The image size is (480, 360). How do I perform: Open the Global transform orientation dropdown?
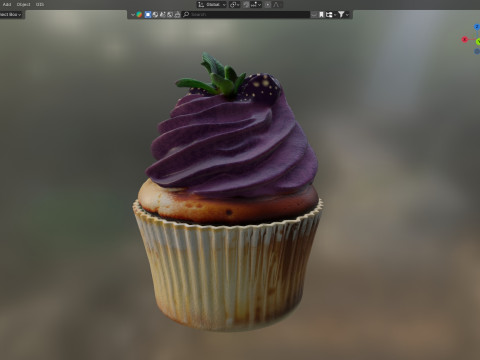212,5
